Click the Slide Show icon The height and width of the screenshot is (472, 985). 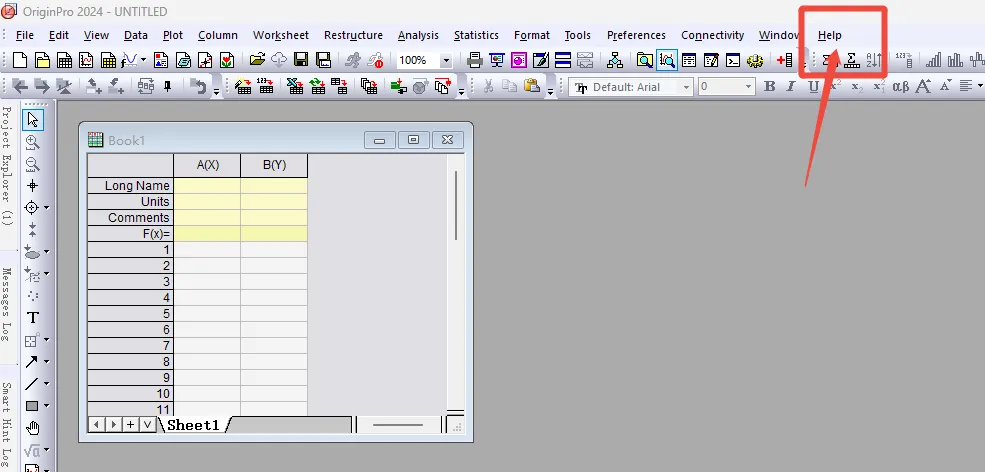pos(497,60)
